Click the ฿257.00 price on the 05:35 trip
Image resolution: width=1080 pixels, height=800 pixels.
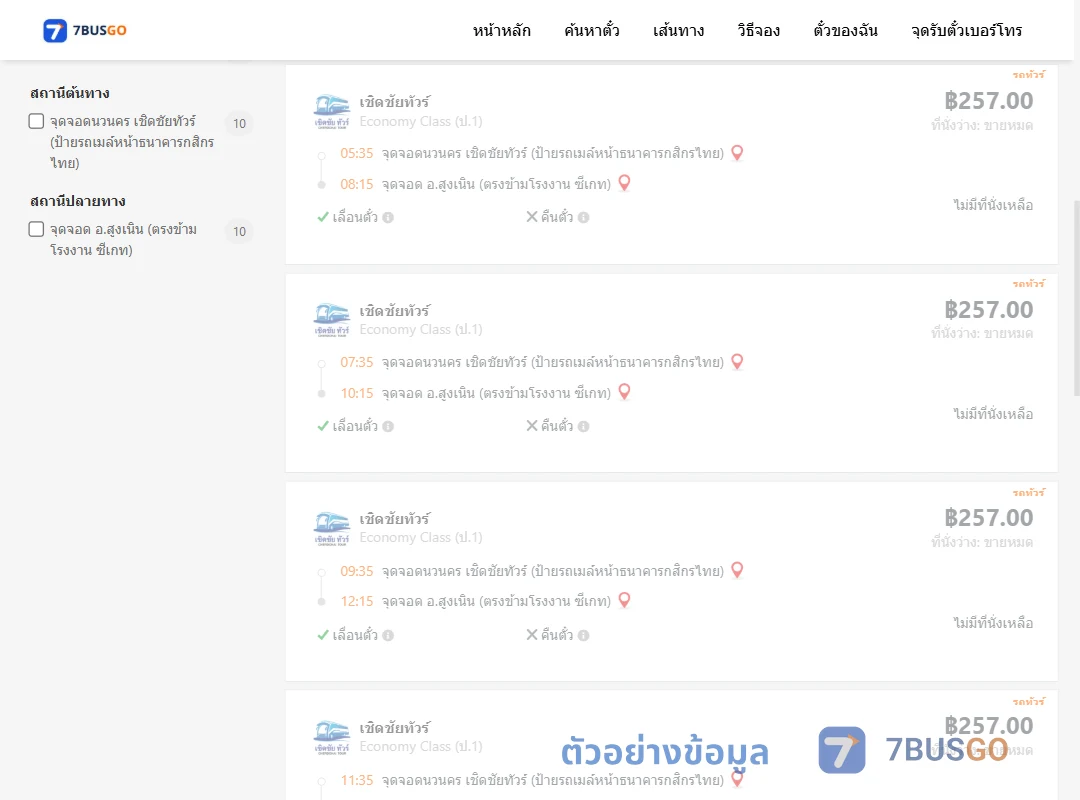(988, 101)
